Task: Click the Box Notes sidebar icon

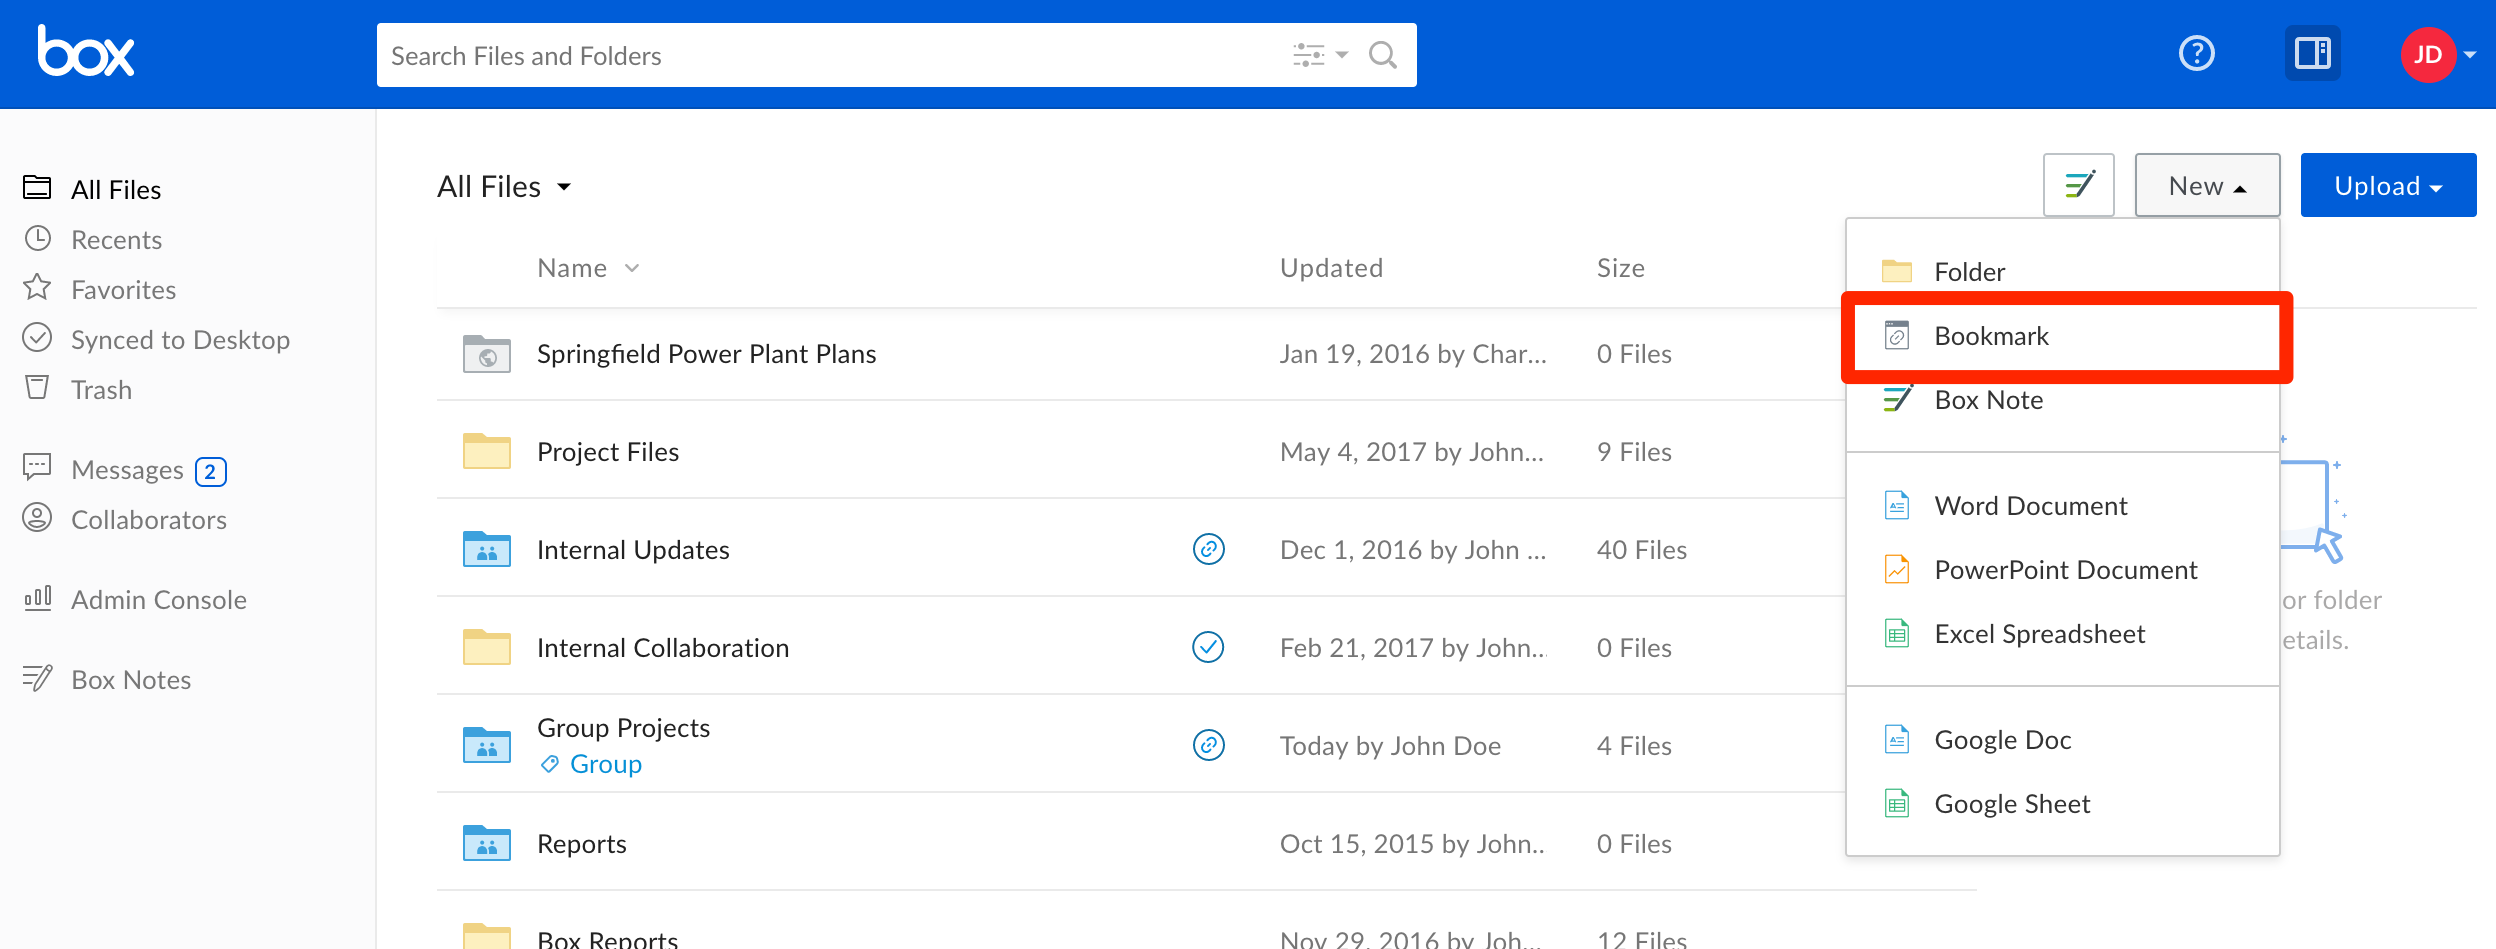Action: (x=38, y=678)
